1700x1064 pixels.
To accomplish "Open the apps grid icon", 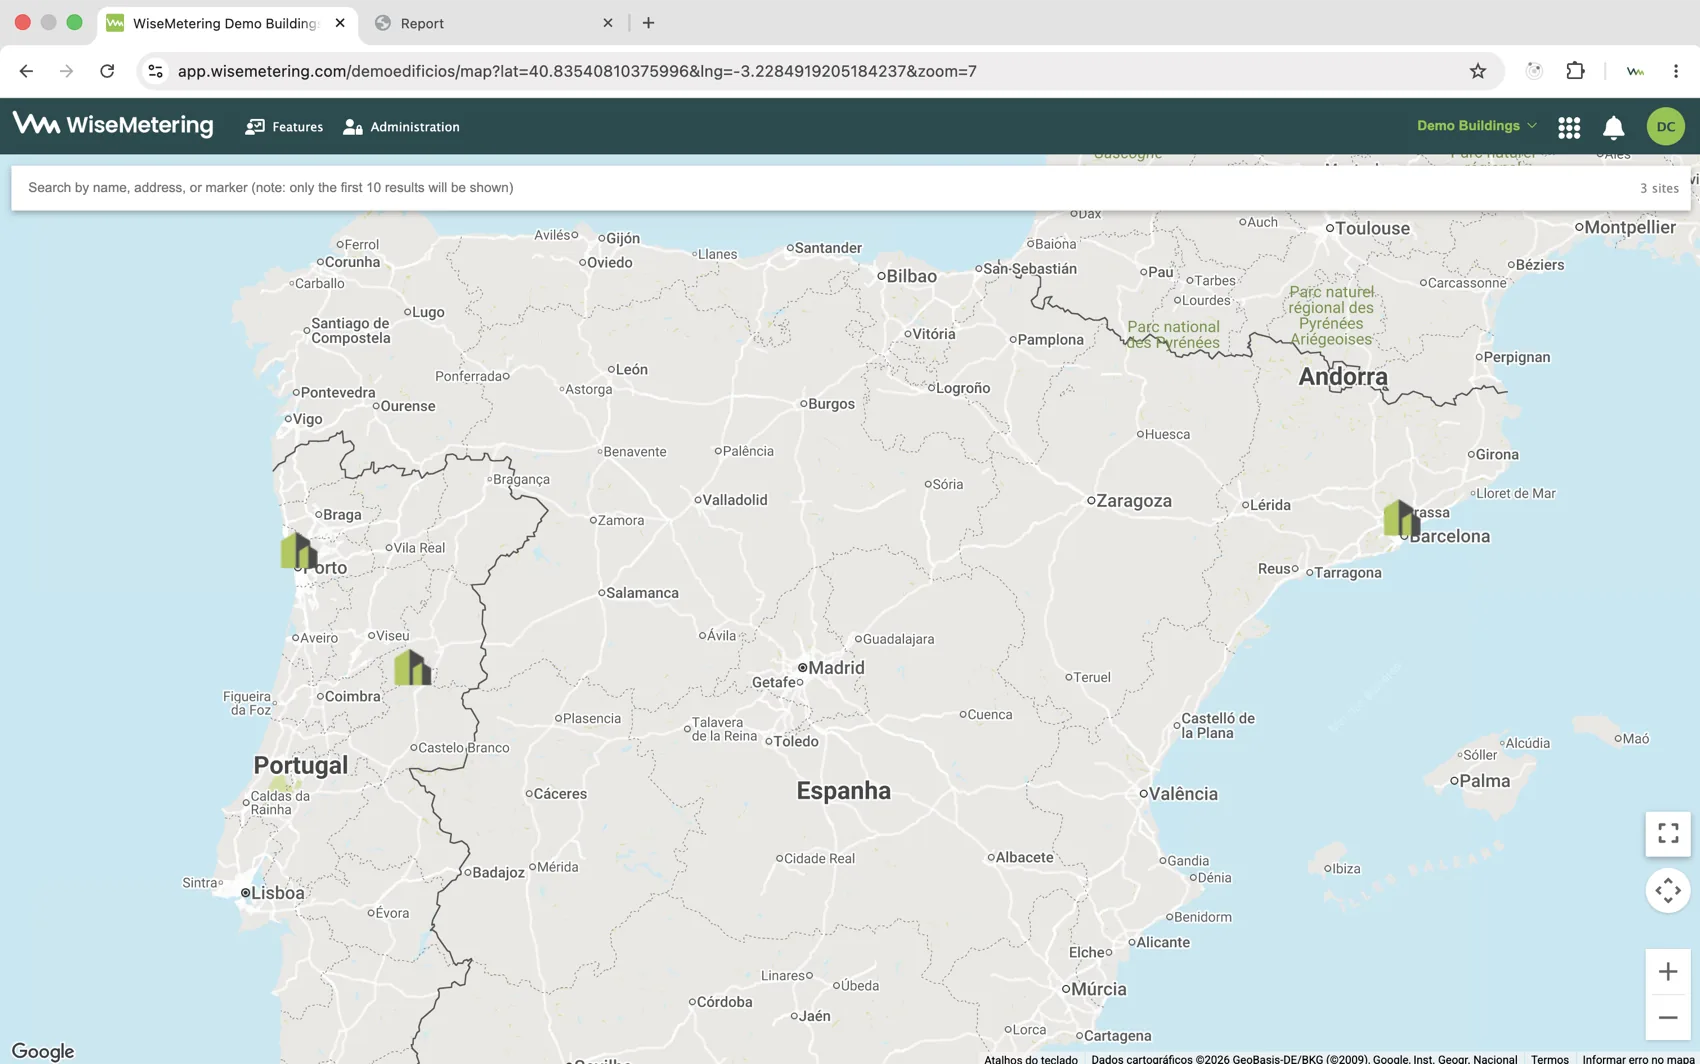I will (x=1569, y=127).
